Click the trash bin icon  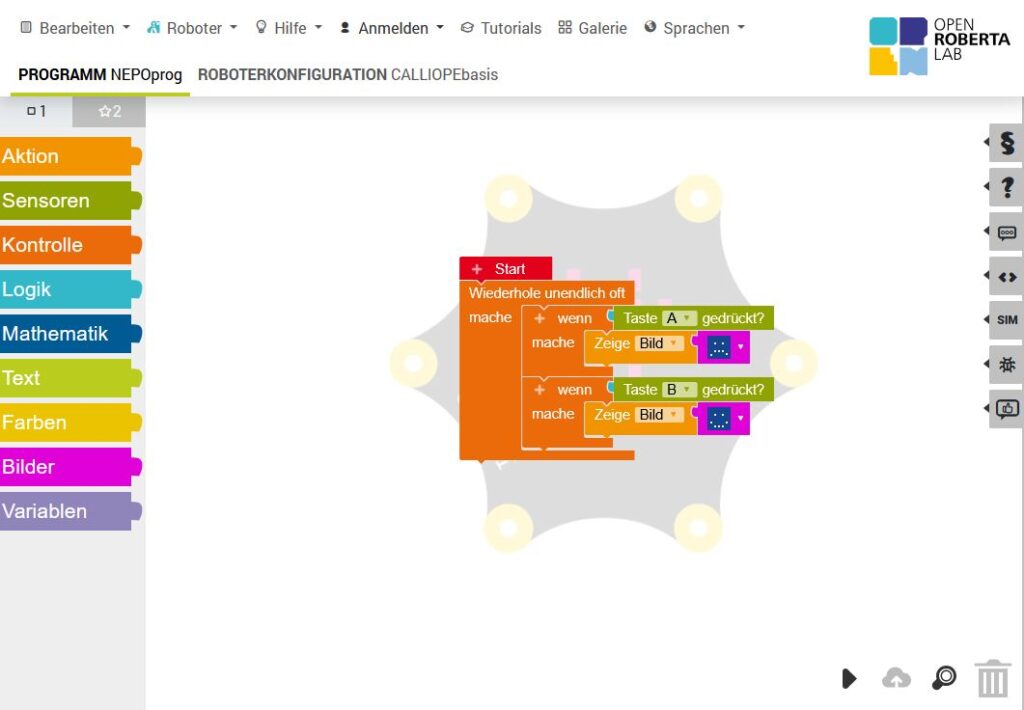point(992,678)
